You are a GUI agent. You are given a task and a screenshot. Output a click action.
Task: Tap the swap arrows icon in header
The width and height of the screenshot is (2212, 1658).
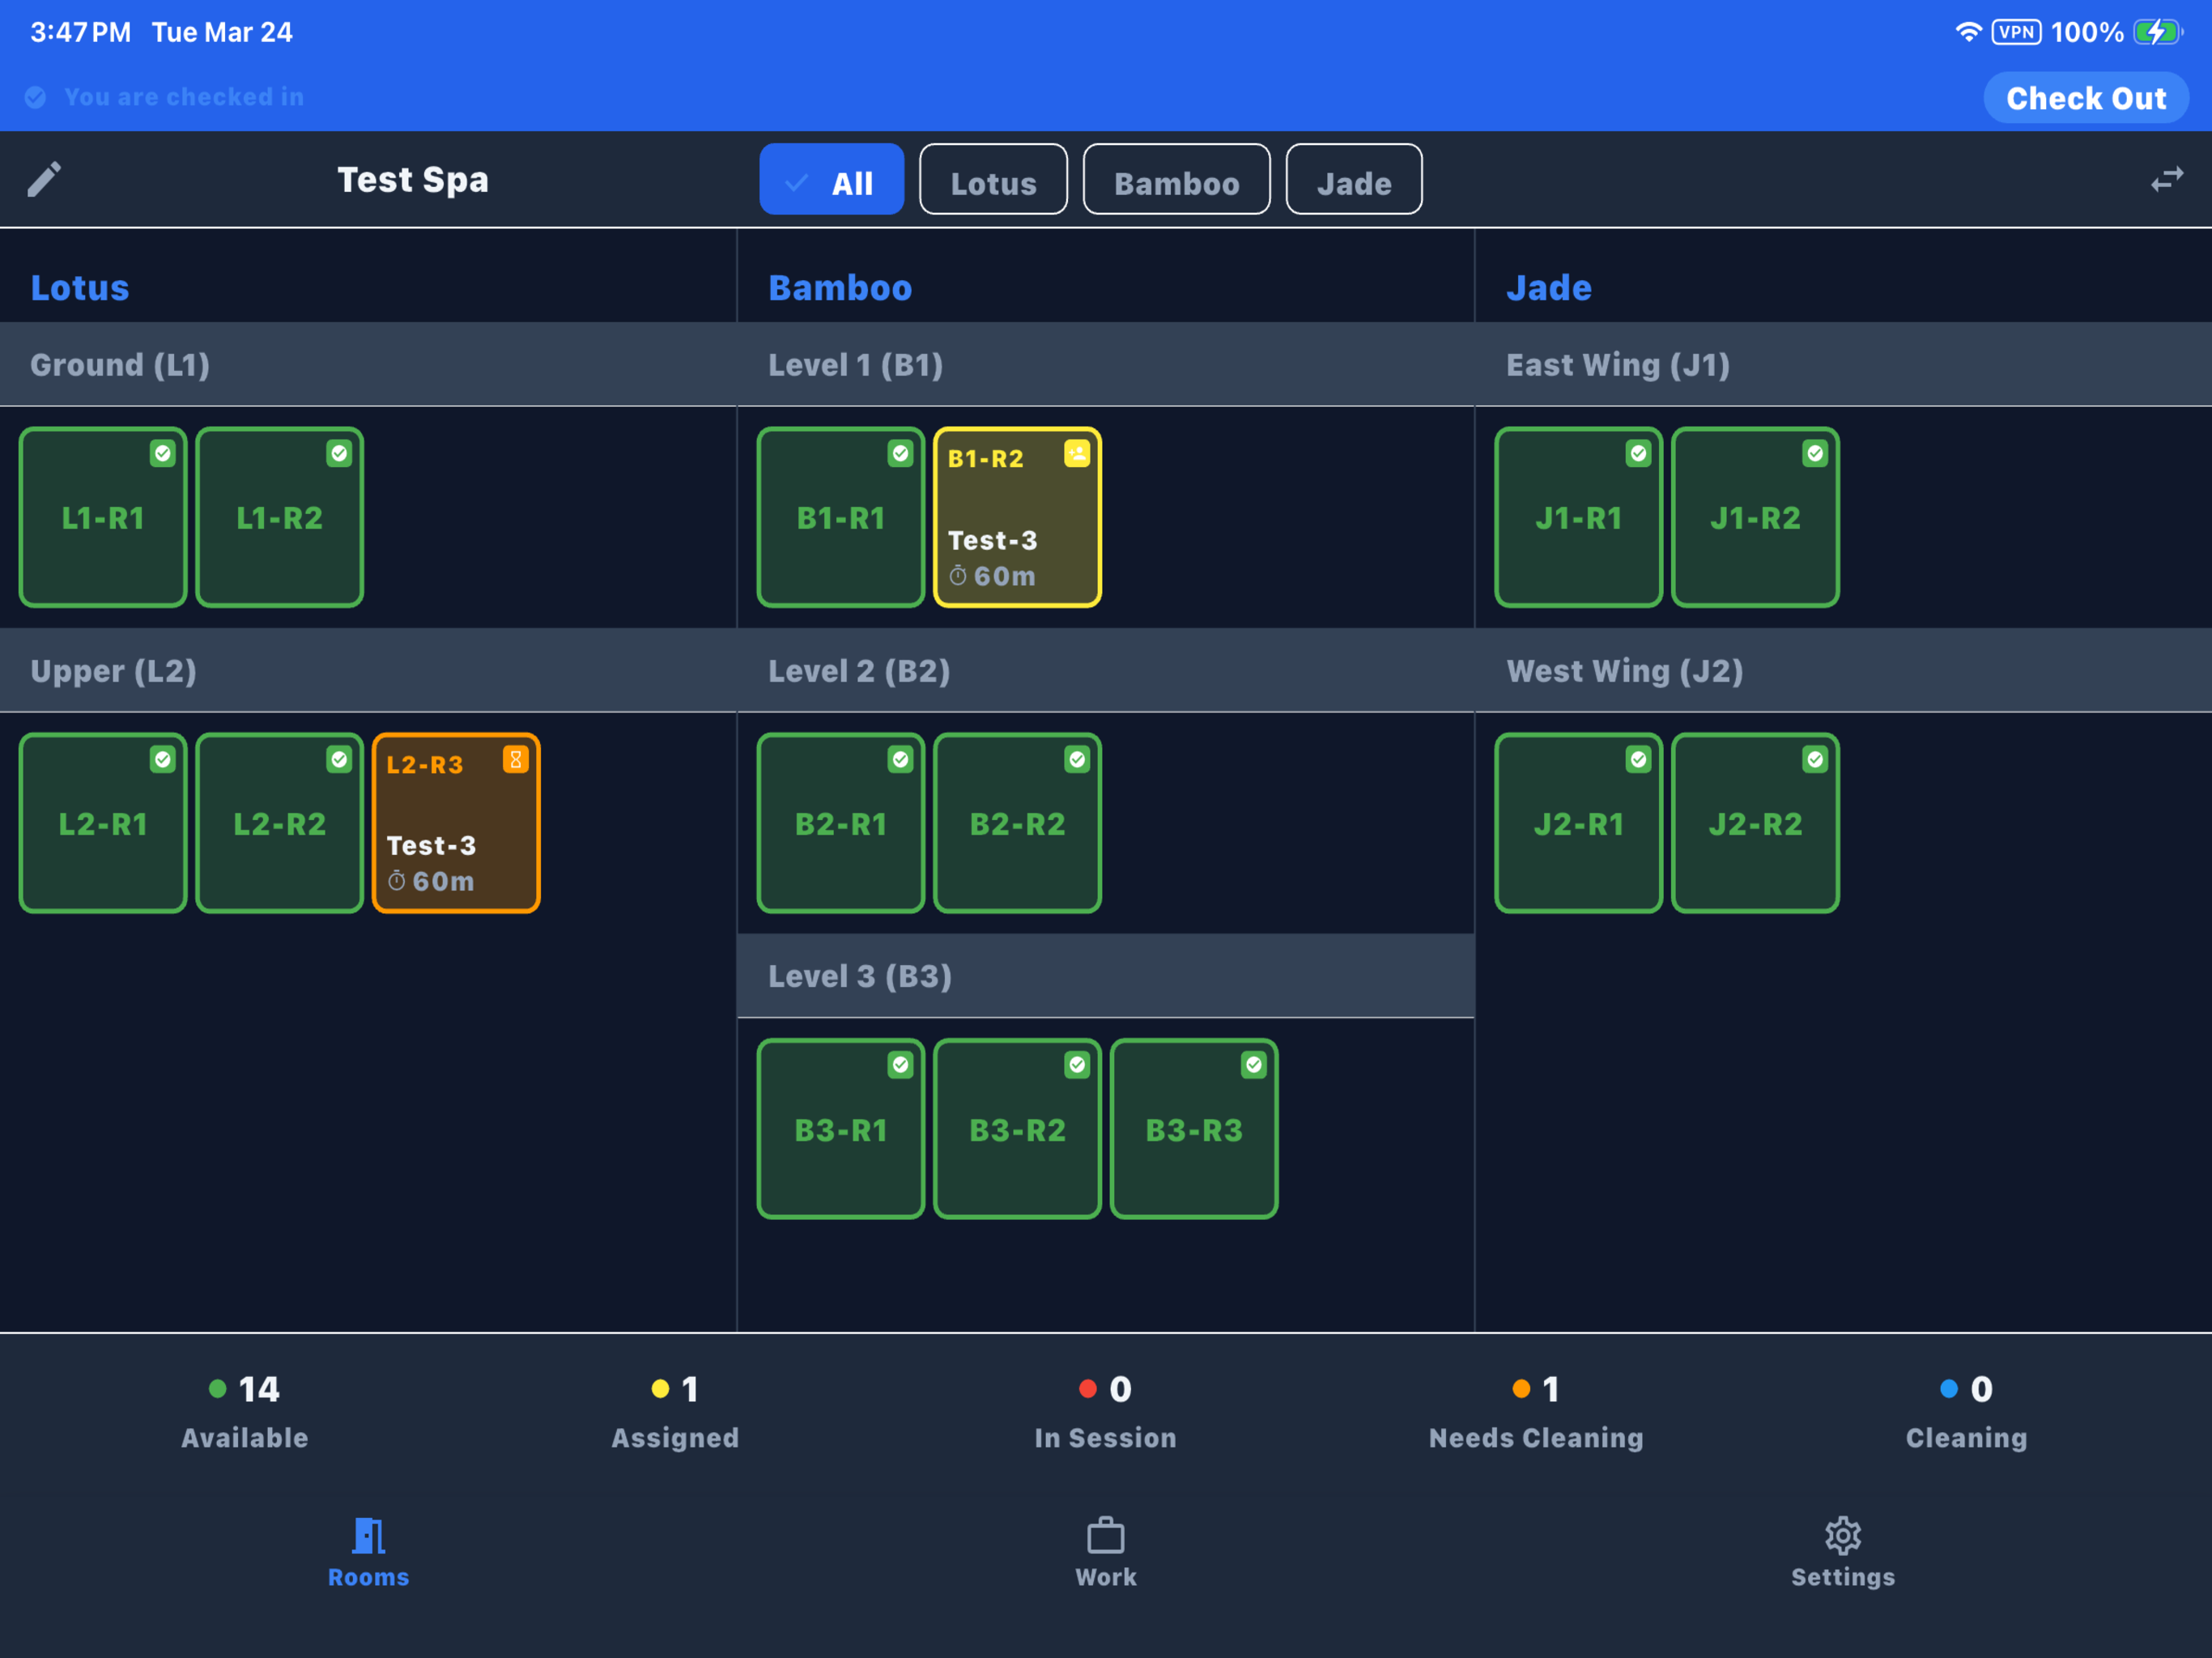tap(2167, 180)
